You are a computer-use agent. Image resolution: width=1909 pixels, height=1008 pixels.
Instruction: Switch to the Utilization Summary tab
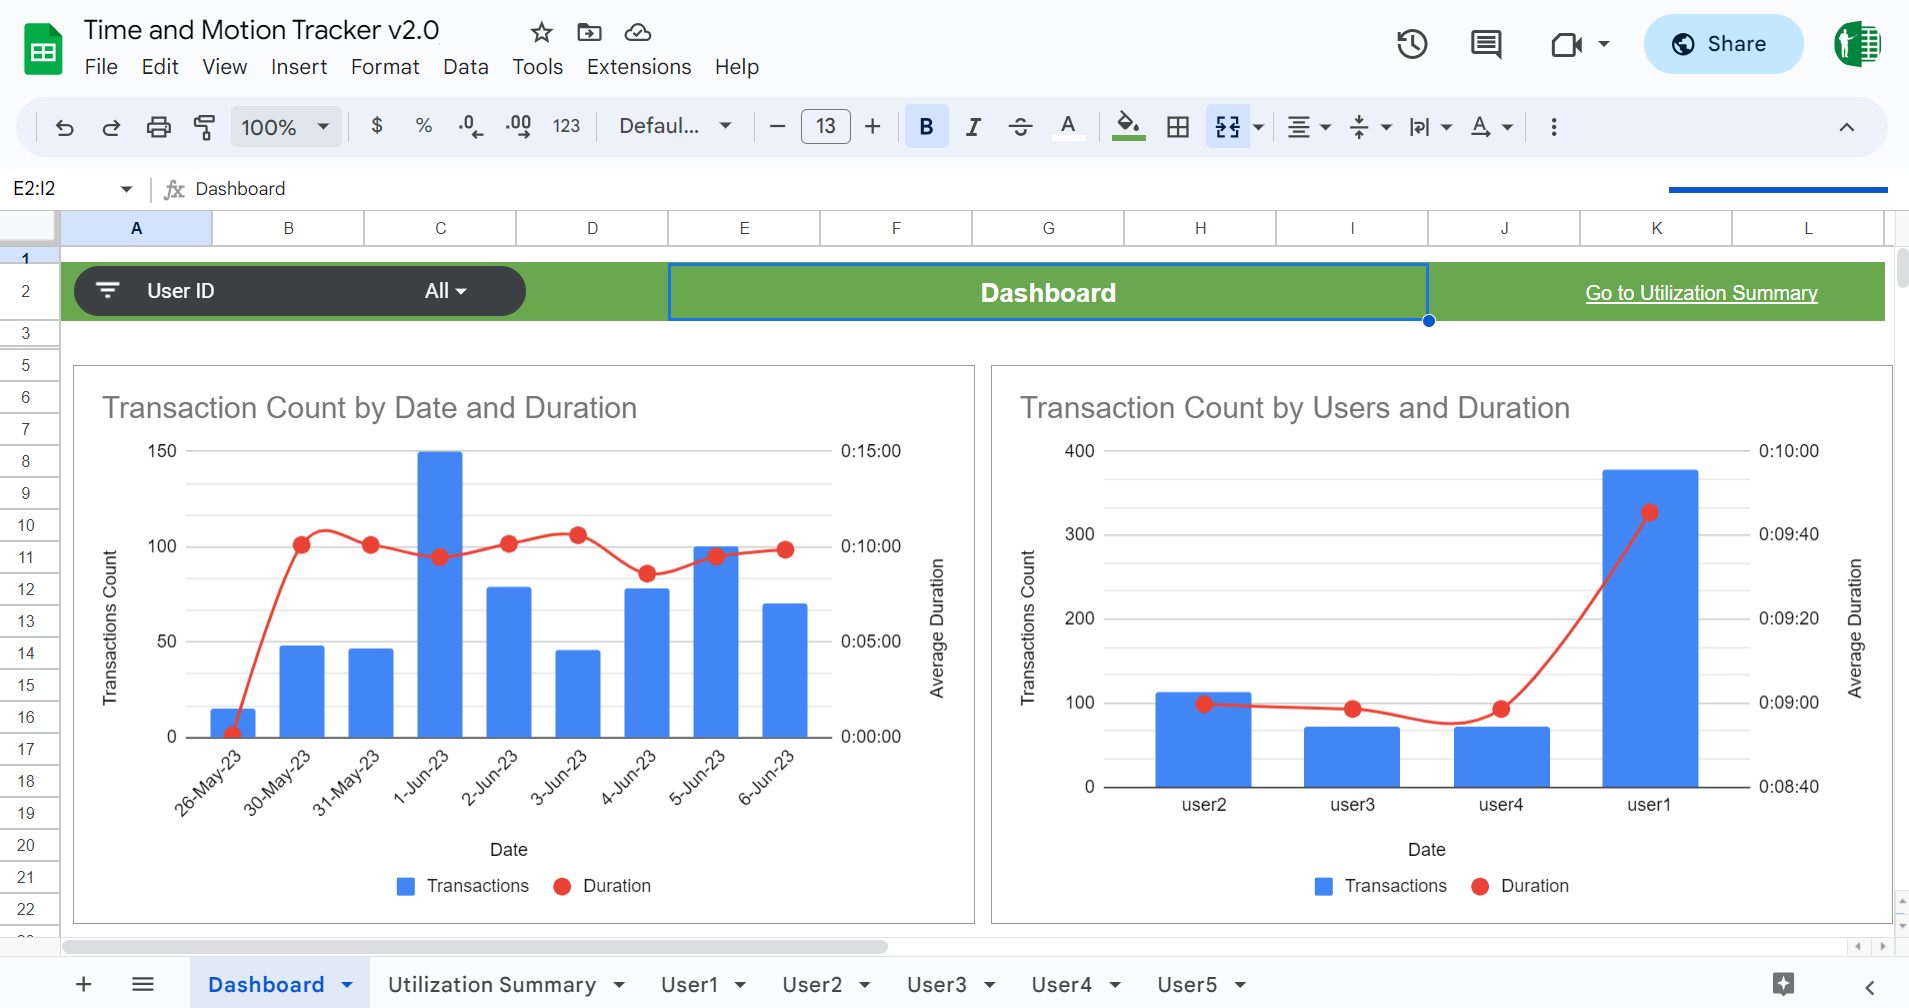(x=492, y=984)
